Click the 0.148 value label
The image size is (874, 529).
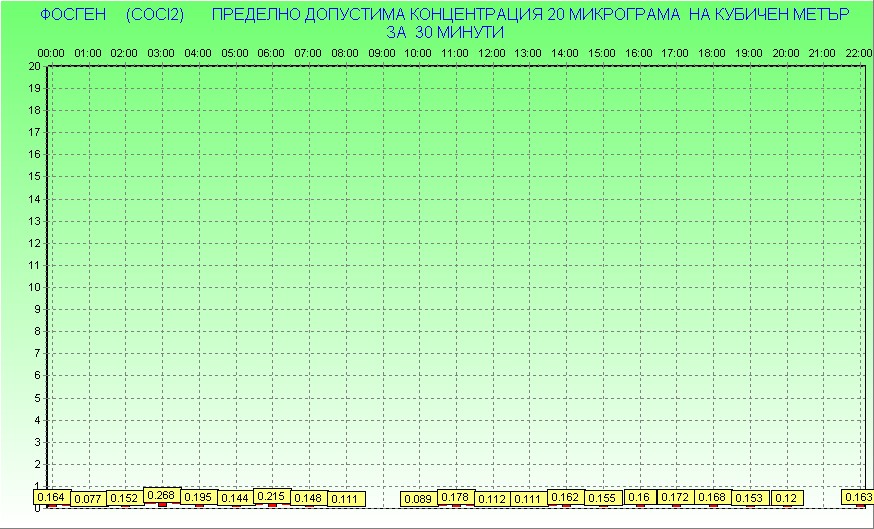point(309,498)
